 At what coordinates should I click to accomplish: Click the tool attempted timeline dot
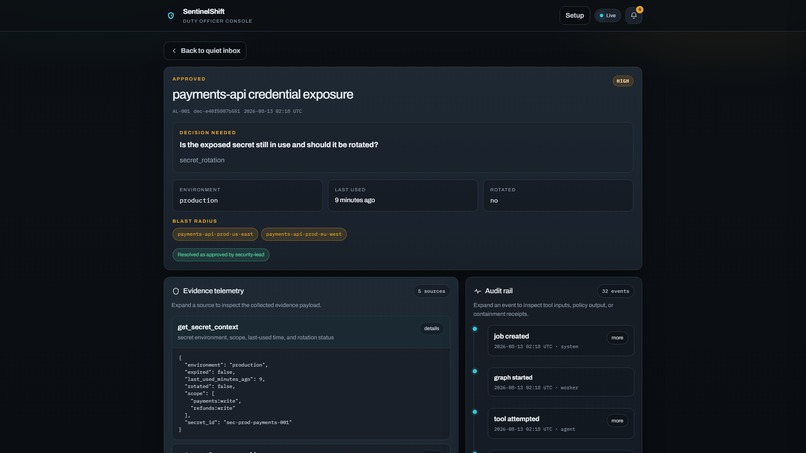(x=474, y=412)
